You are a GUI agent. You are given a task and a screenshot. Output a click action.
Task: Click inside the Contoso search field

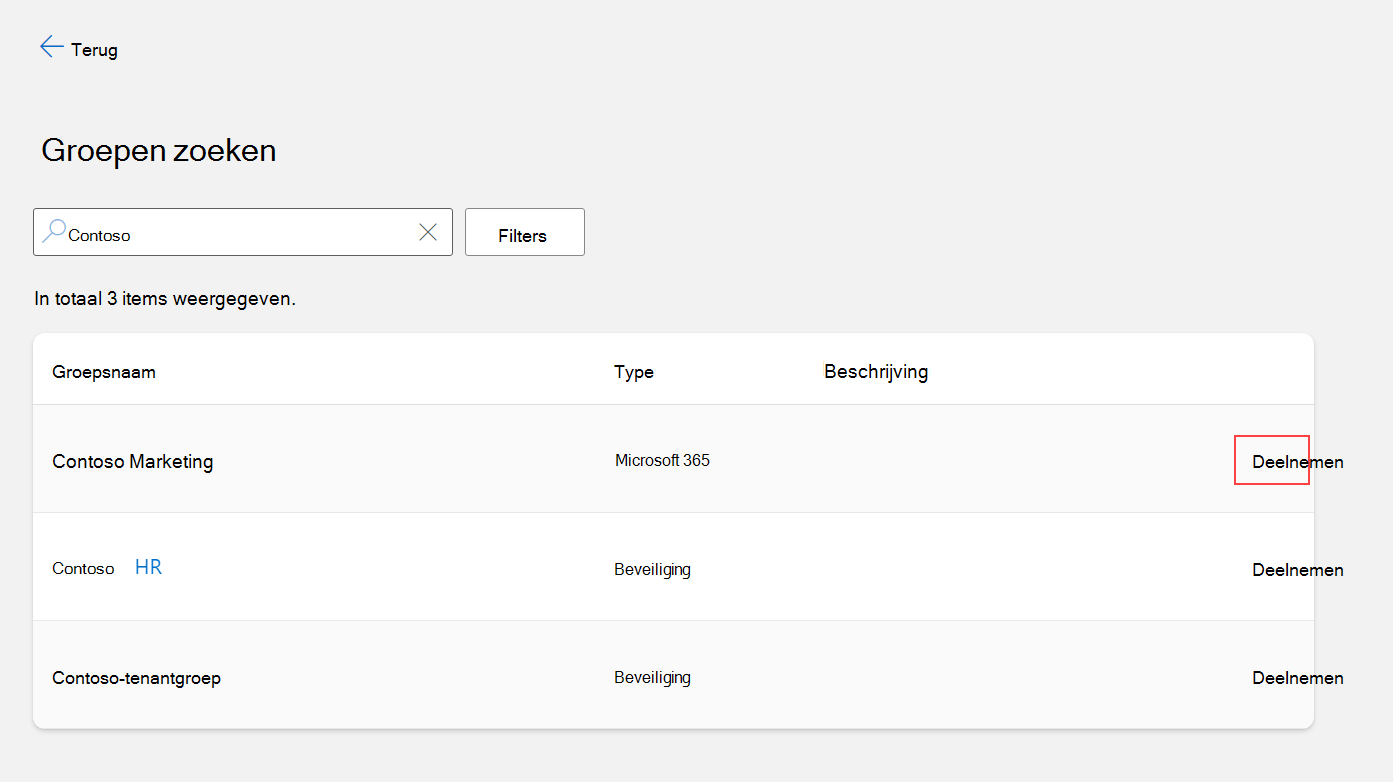(x=243, y=232)
